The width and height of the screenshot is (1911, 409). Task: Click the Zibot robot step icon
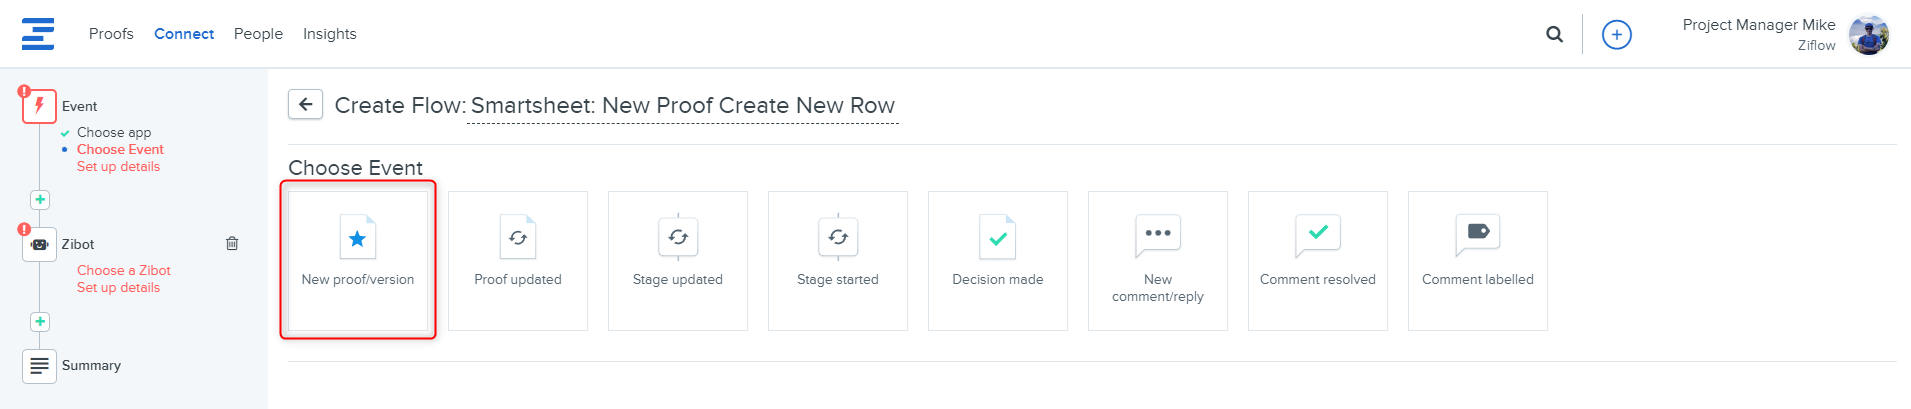coord(39,244)
